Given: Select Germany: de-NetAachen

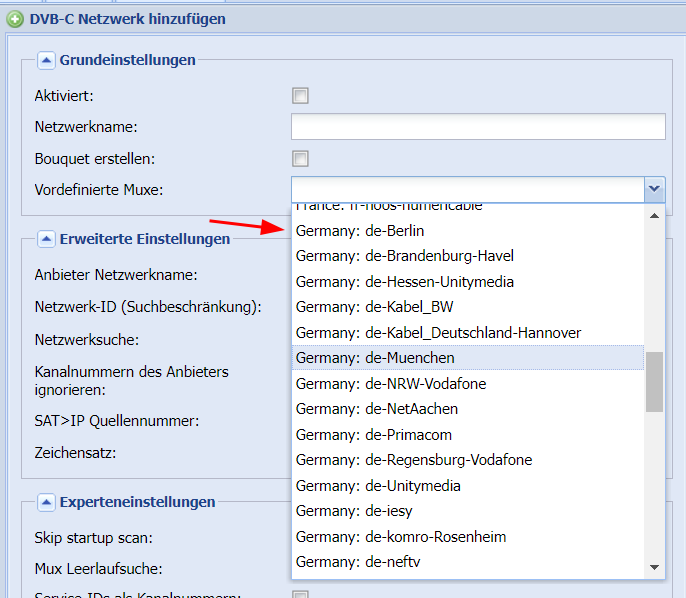Looking at the screenshot, I should click(x=468, y=409).
